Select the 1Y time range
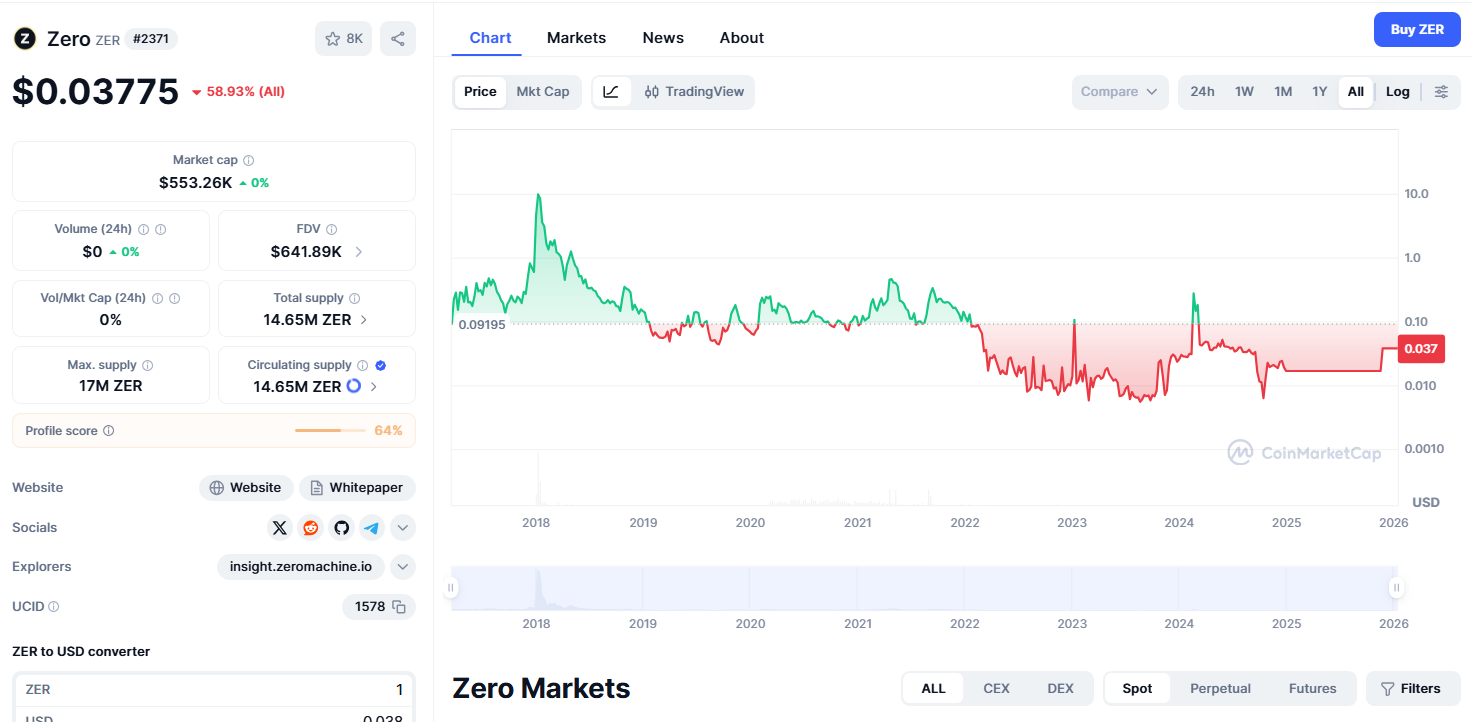Image resolution: width=1472 pixels, height=722 pixels. click(1320, 92)
